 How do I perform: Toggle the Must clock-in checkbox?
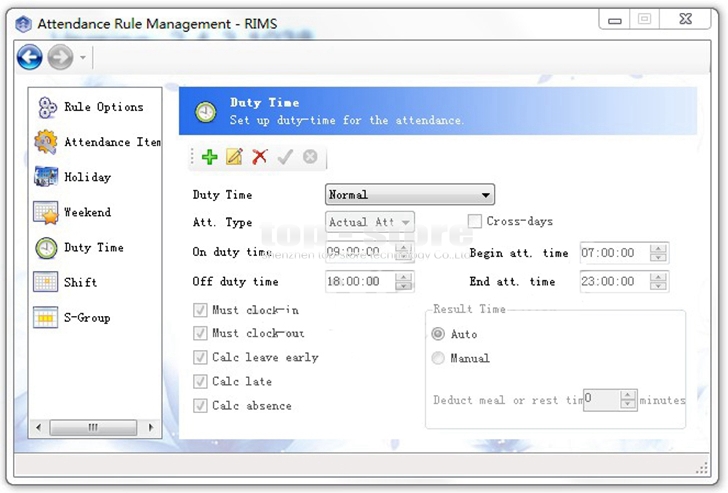tap(200, 310)
